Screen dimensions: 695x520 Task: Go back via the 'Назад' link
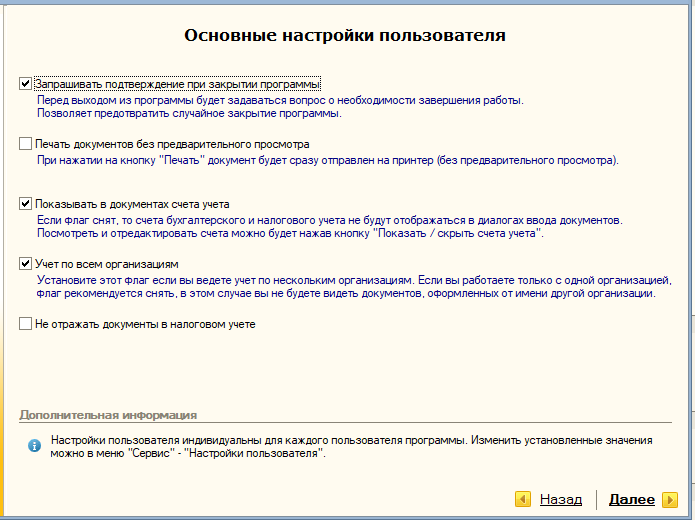561,500
